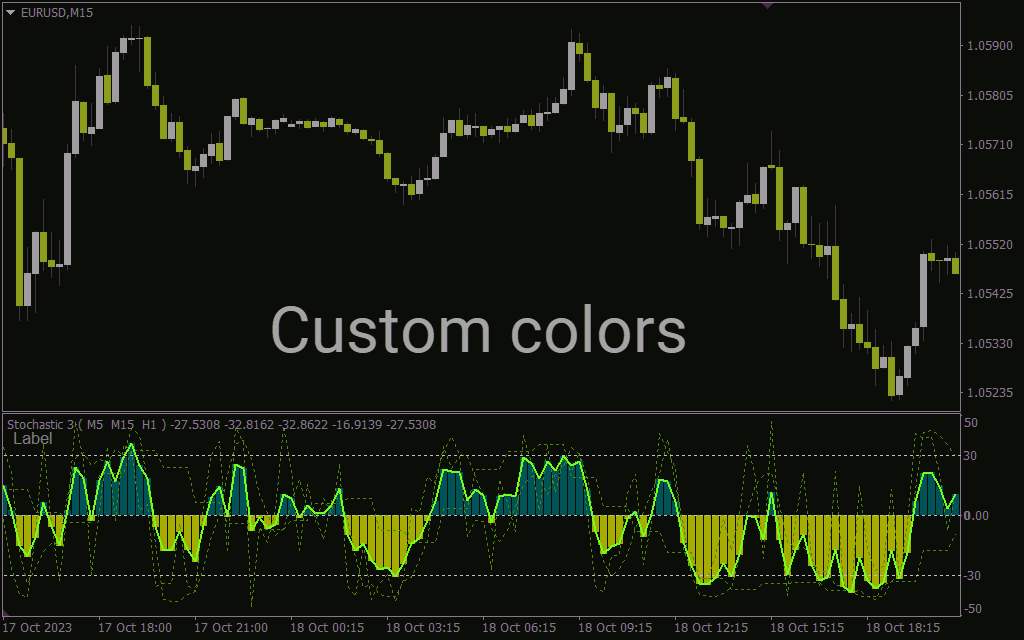Click the 17 Oct 2023 date label
1024x640 pixels.
pos(43,628)
